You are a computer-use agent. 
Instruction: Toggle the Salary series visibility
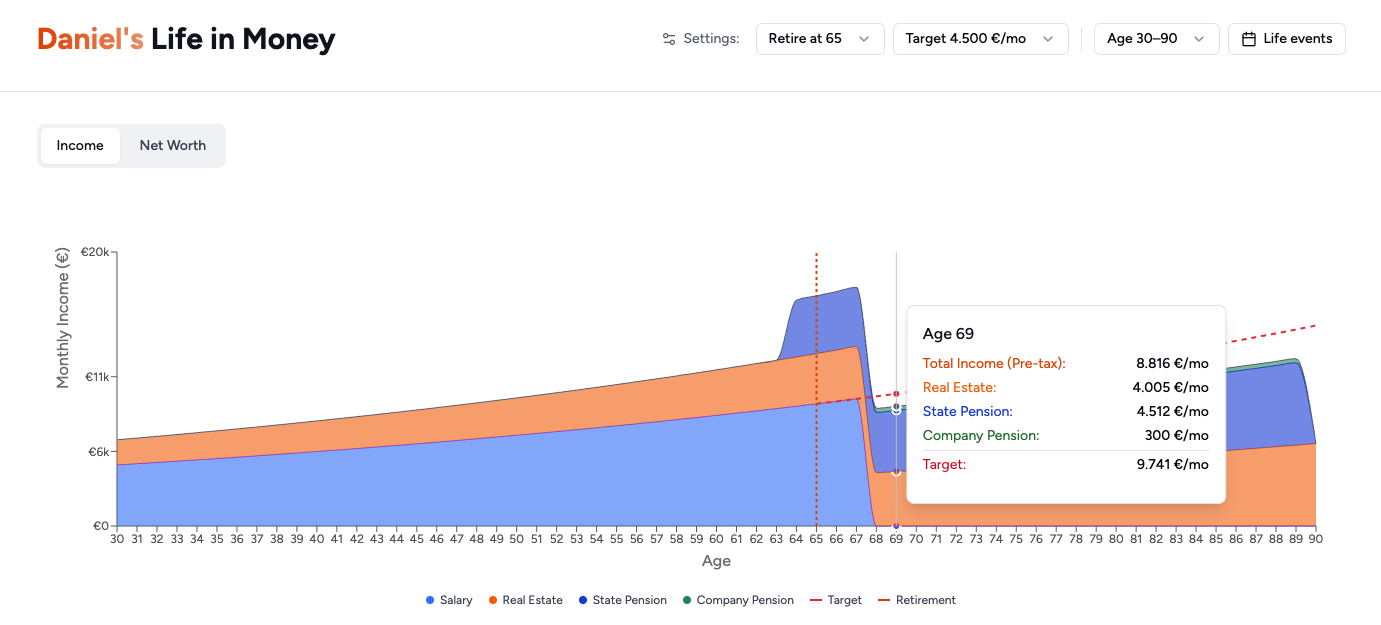click(x=454, y=600)
